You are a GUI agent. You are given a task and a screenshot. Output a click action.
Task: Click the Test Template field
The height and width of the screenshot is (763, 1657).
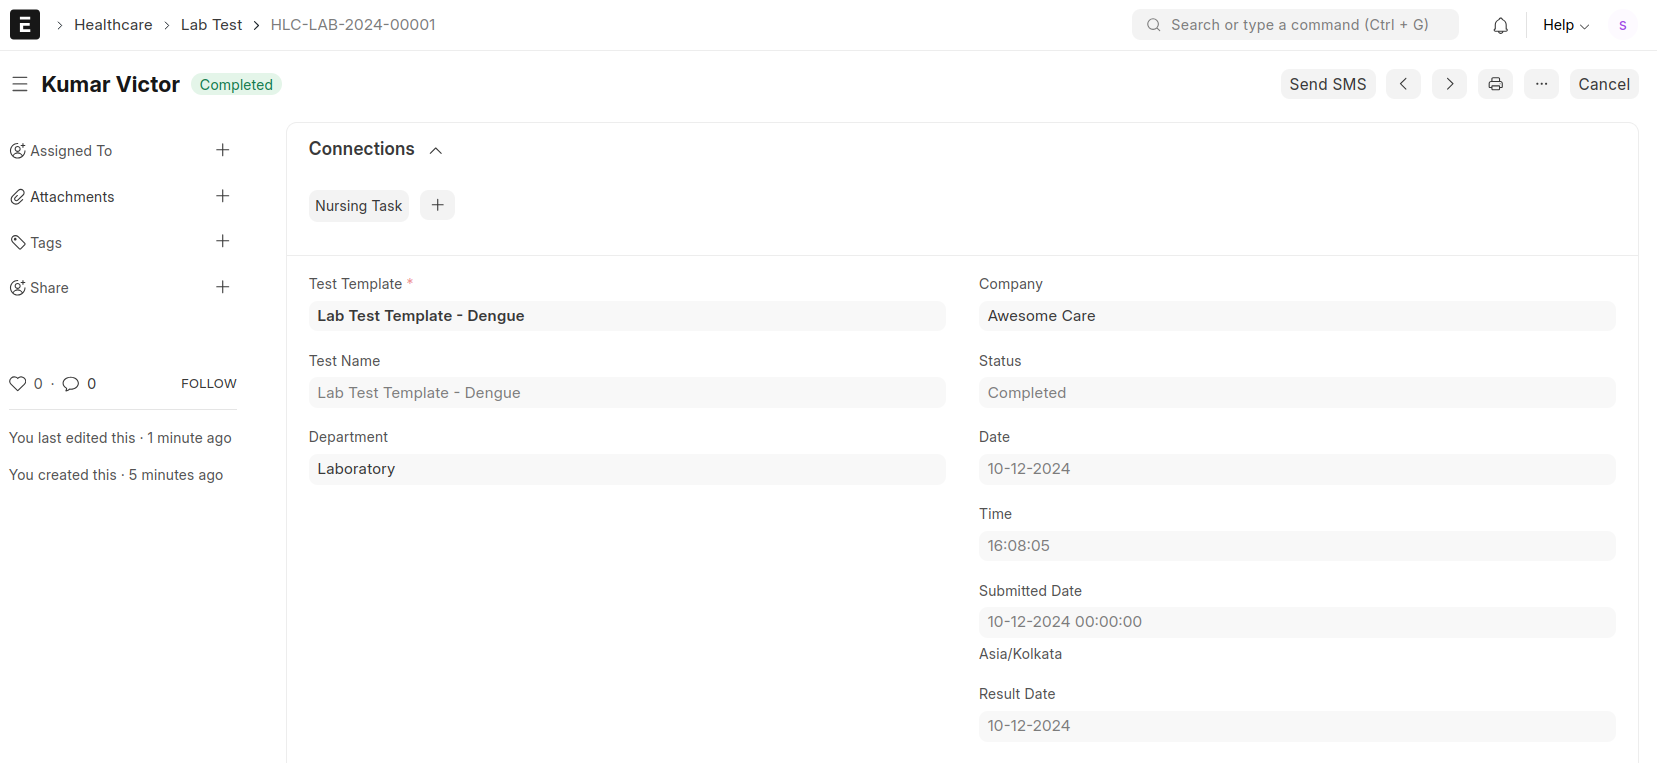(627, 316)
